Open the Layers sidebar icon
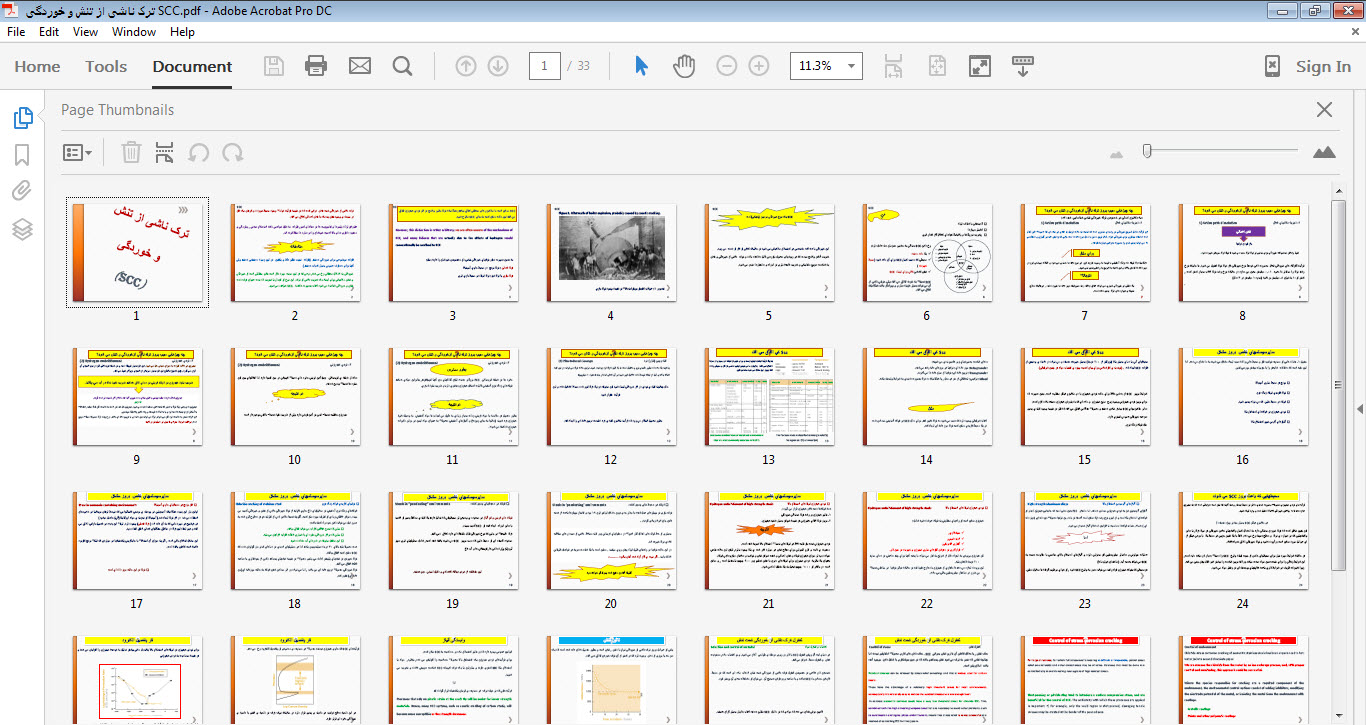Image resolution: width=1366 pixels, height=725 pixels. click(22, 228)
